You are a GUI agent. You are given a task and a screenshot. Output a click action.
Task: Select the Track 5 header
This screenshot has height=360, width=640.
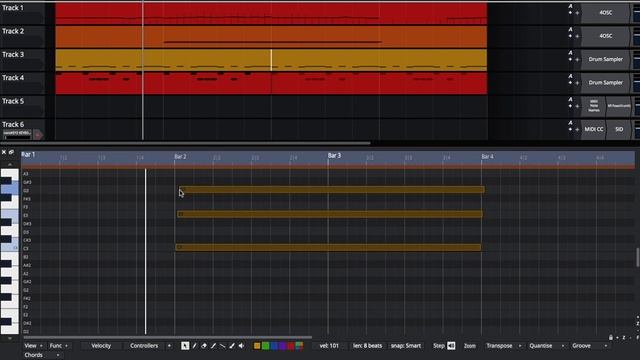22,106
